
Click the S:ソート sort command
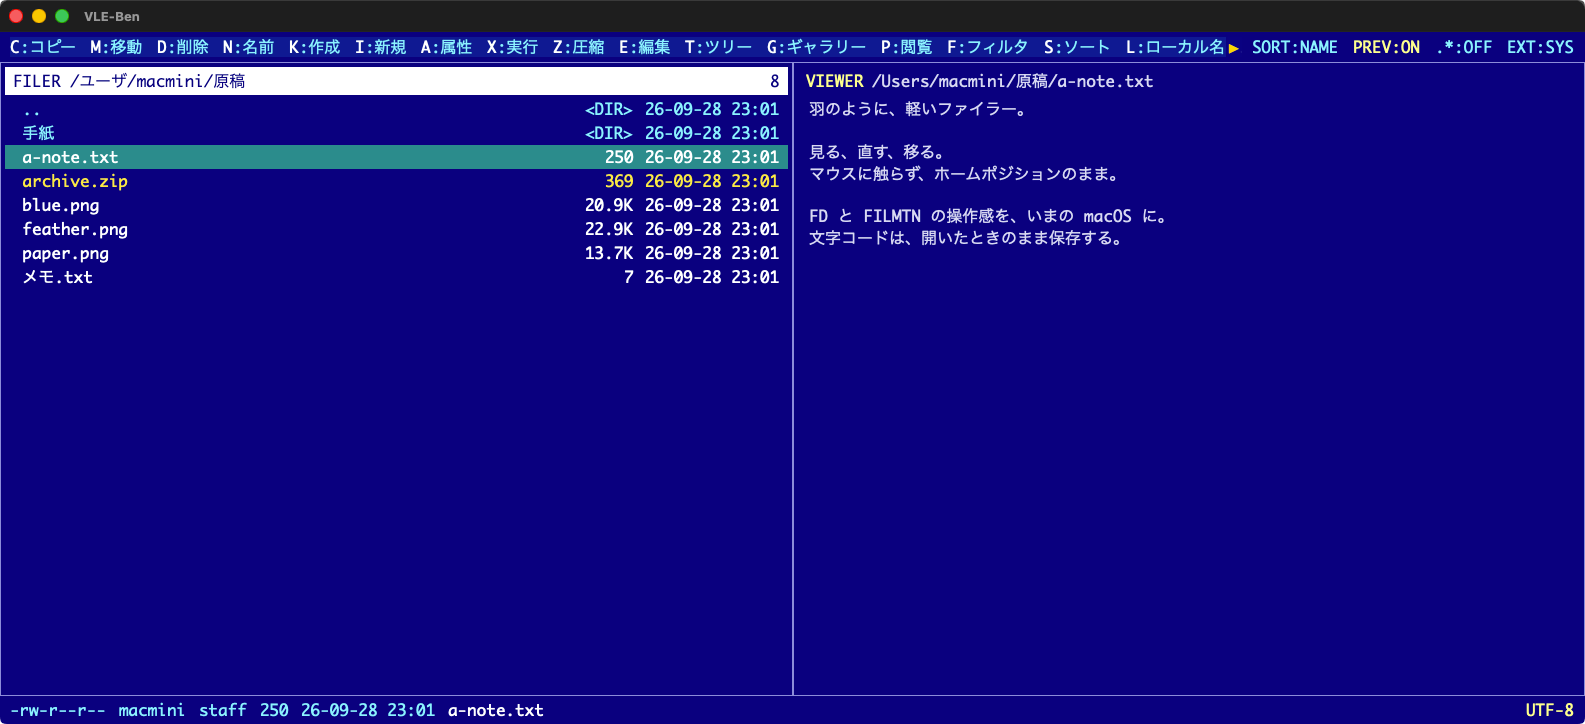(1077, 47)
